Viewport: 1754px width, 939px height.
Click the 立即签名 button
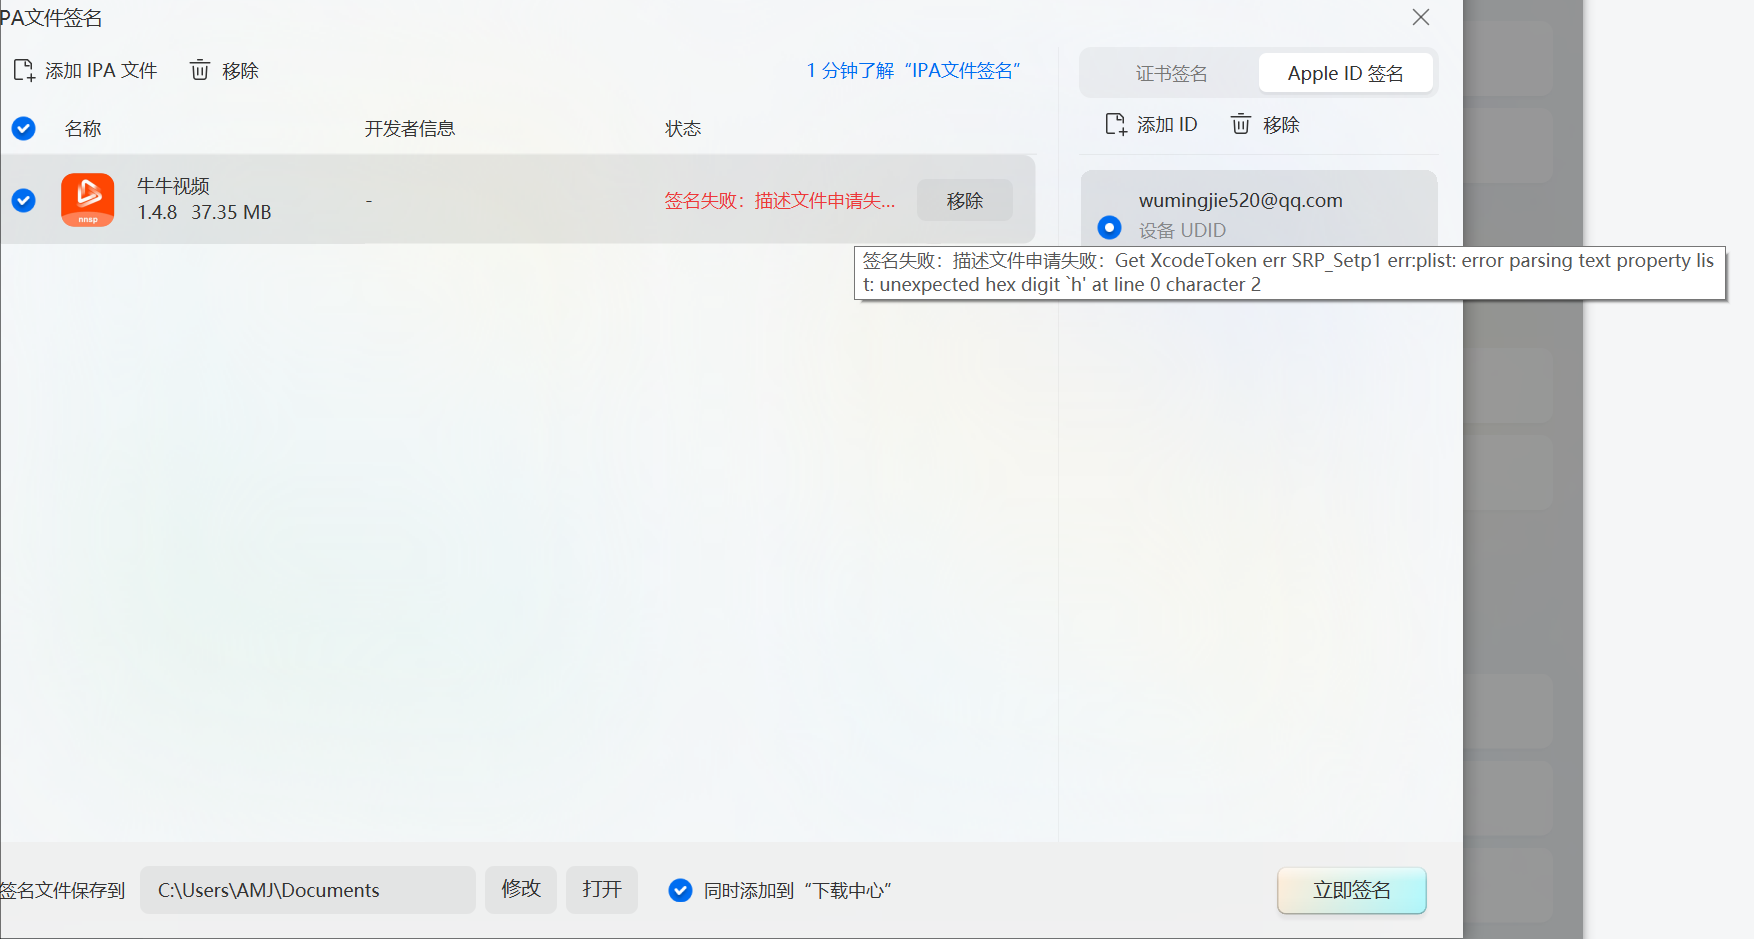pos(1352,890)
